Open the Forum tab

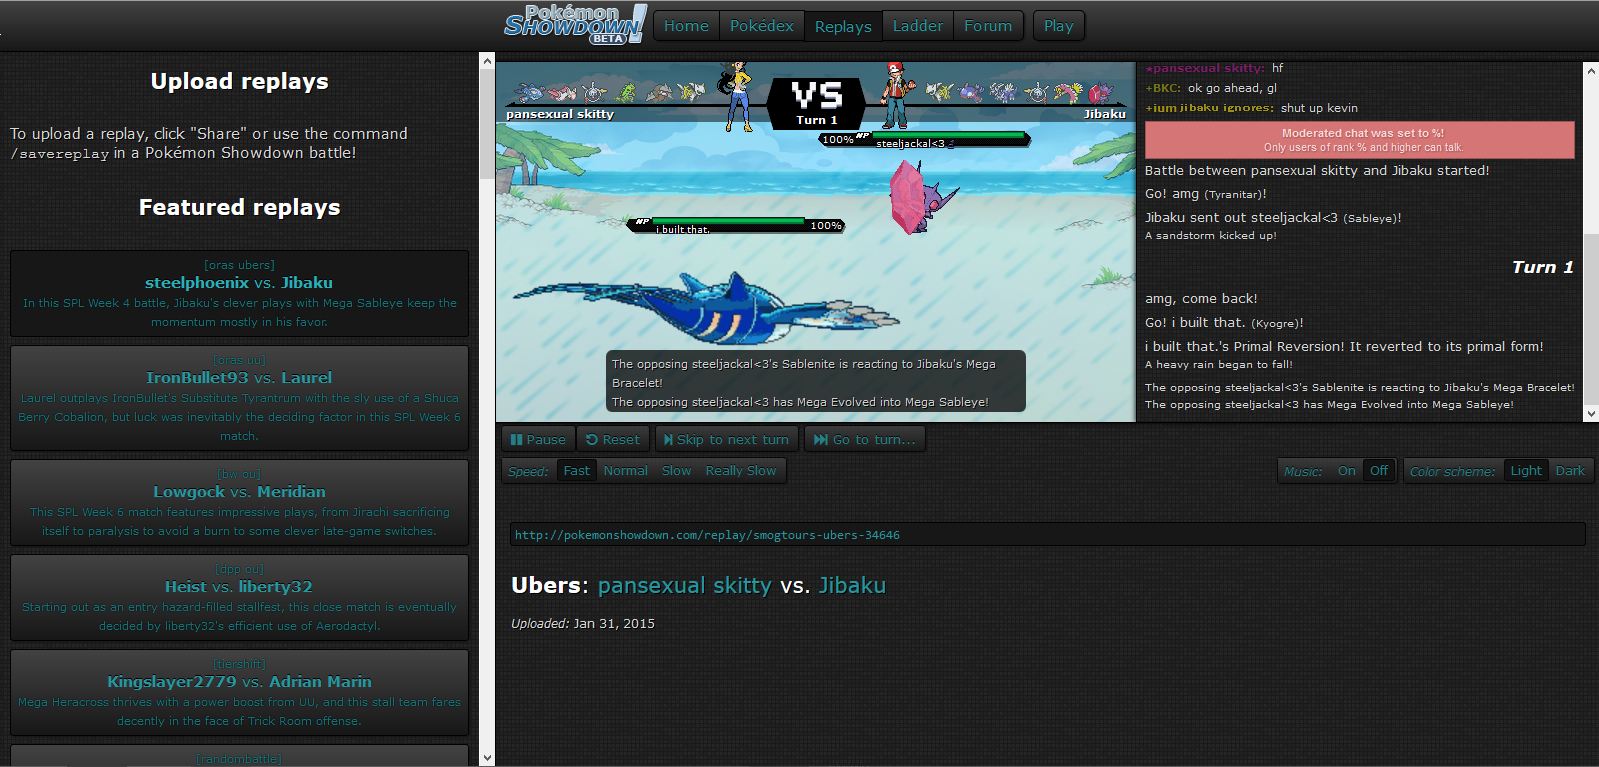(x=988, y=26)
